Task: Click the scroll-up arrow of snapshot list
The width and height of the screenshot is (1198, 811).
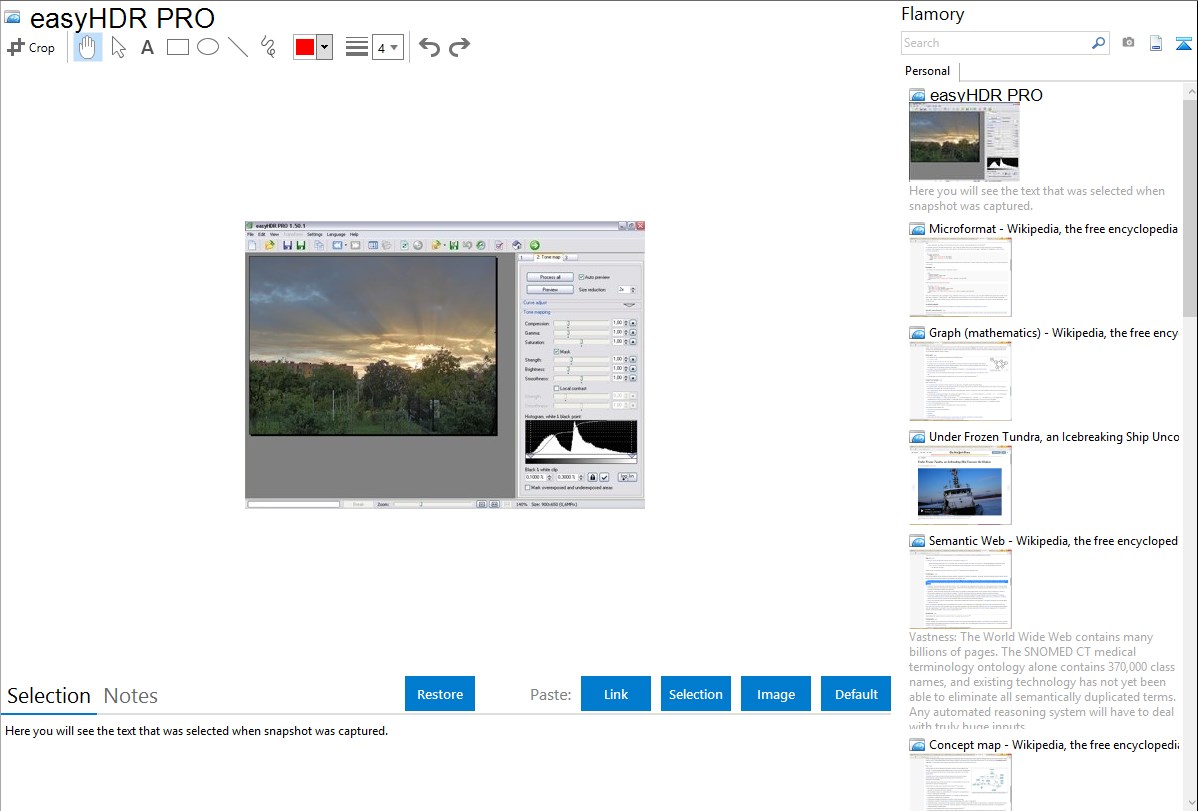Action: click(x=1190, y=92)
